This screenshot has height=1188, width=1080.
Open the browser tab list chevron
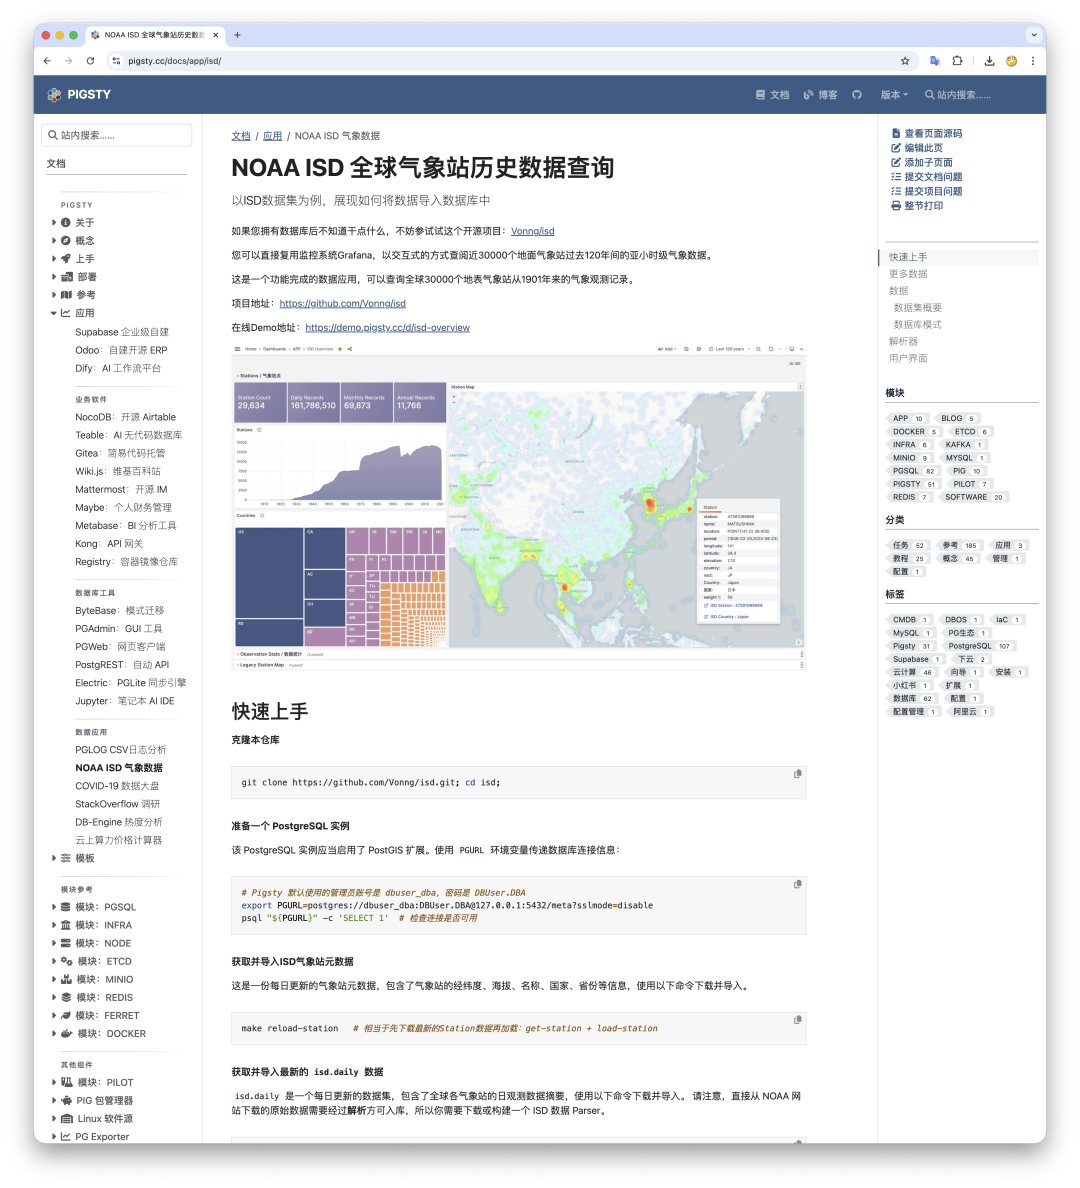click(x=1034, y=35)
